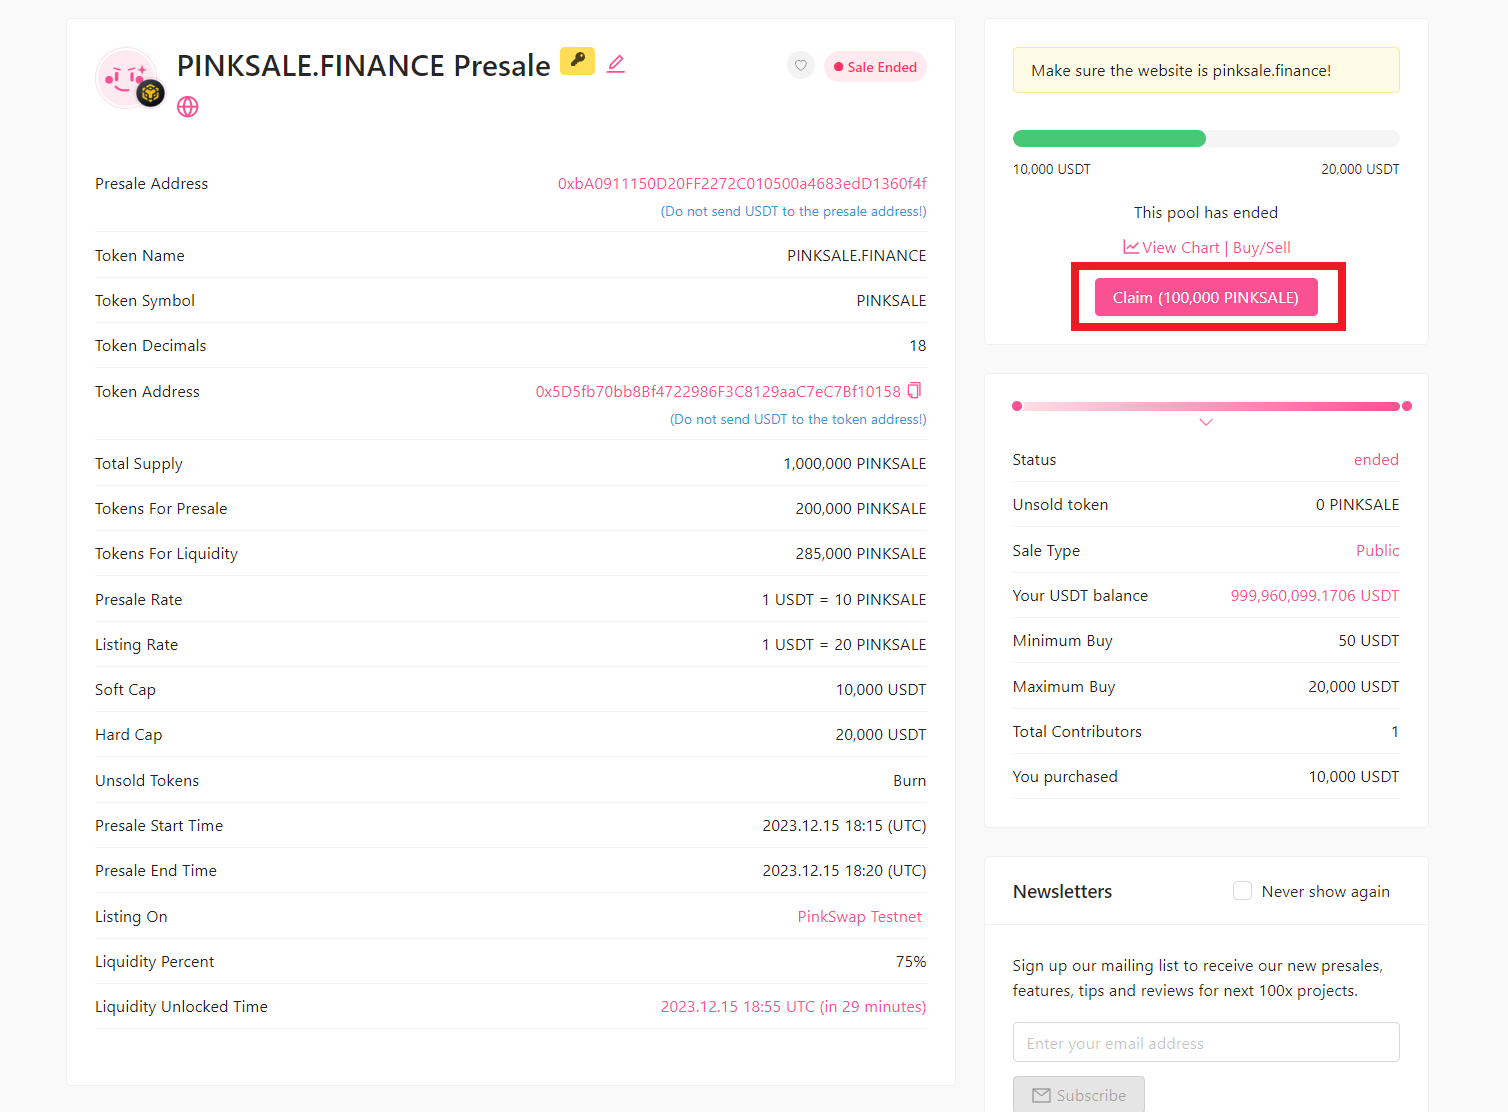Open the PinkSwap Testnet listing link
The width and height of the screenshot is (1508, 1112).
tap(859, 916)
